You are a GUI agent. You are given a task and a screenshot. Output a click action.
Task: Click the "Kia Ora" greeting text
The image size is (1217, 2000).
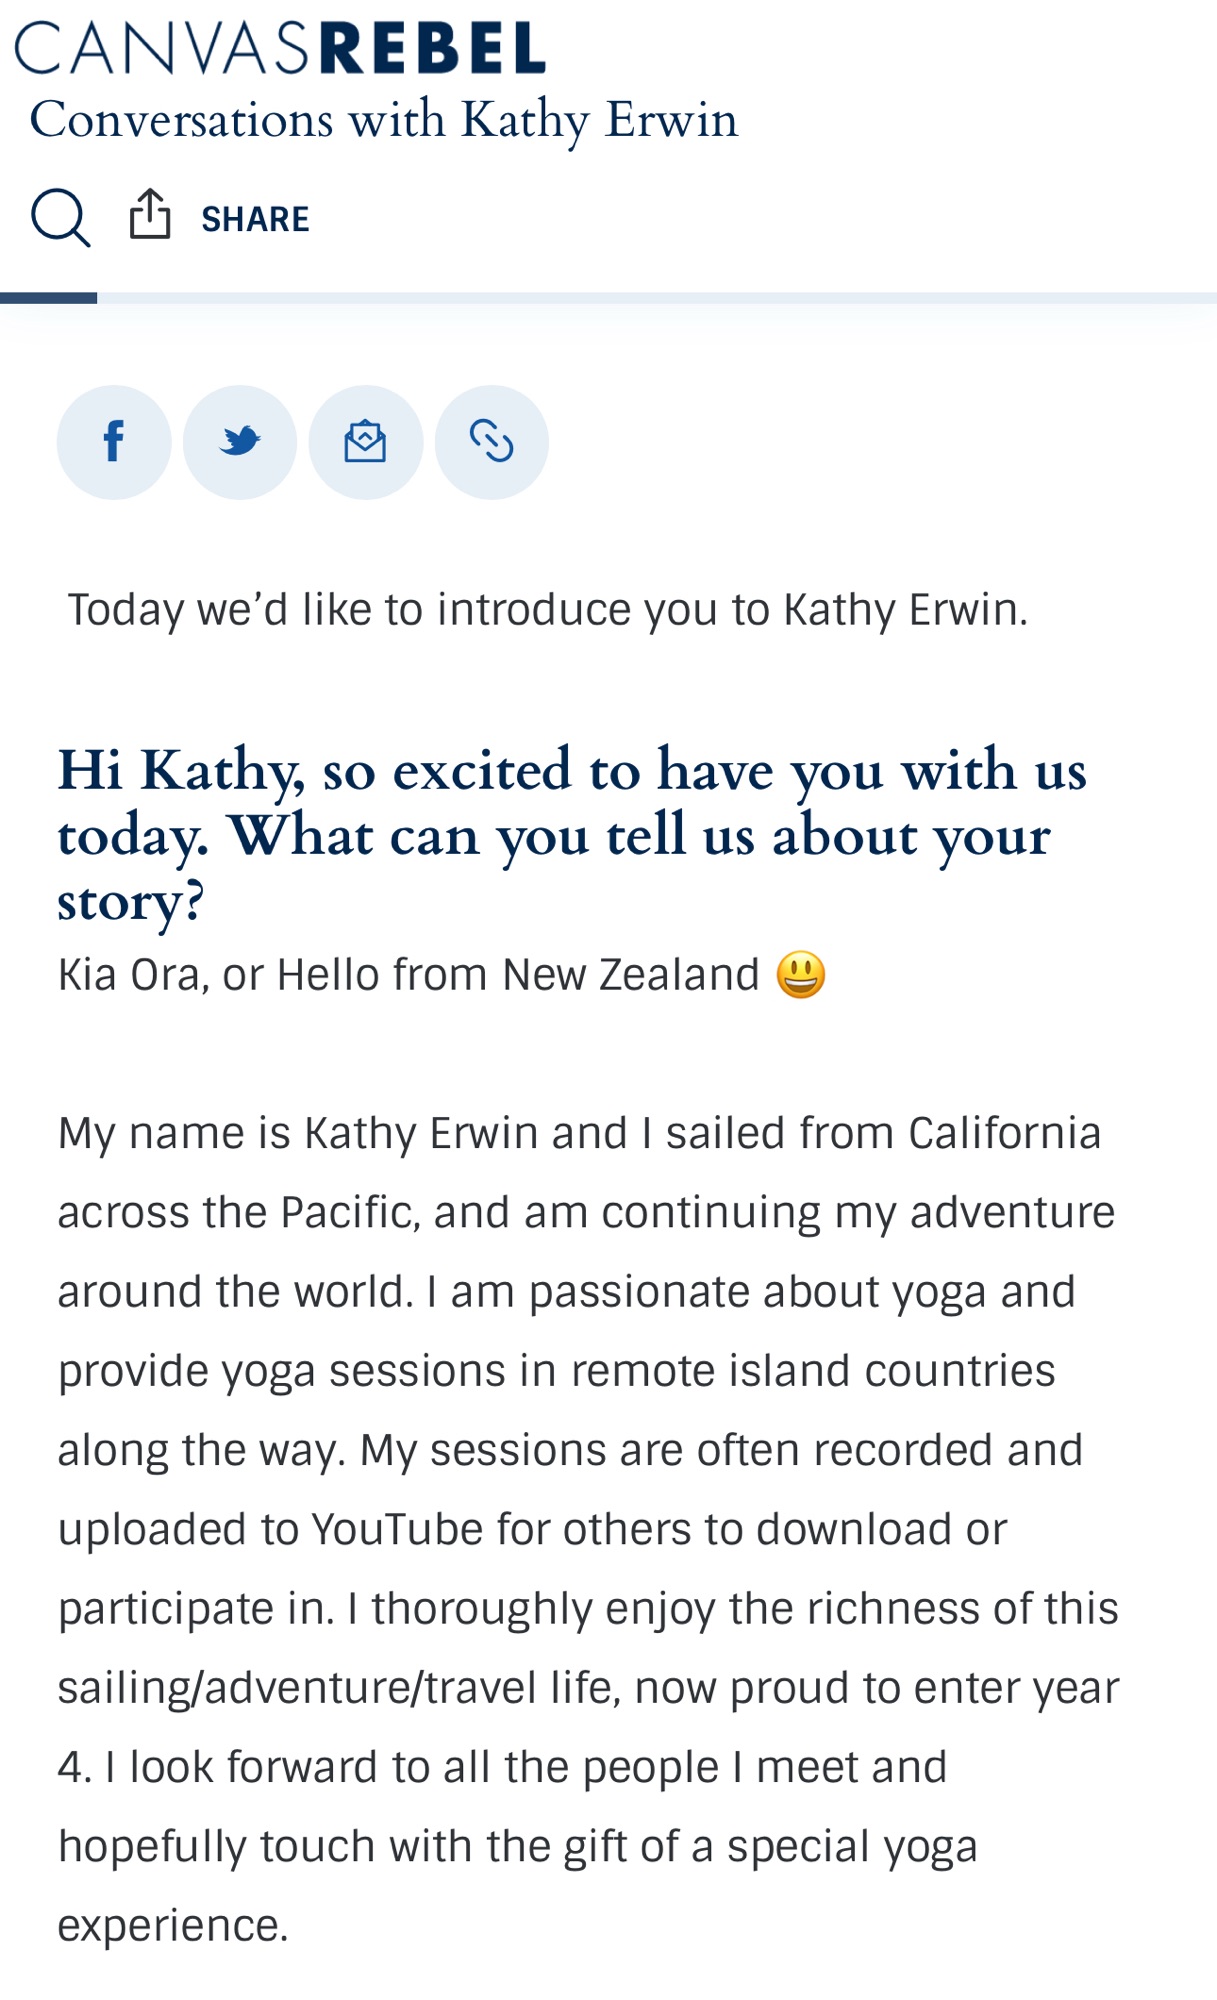coord(129,975)
